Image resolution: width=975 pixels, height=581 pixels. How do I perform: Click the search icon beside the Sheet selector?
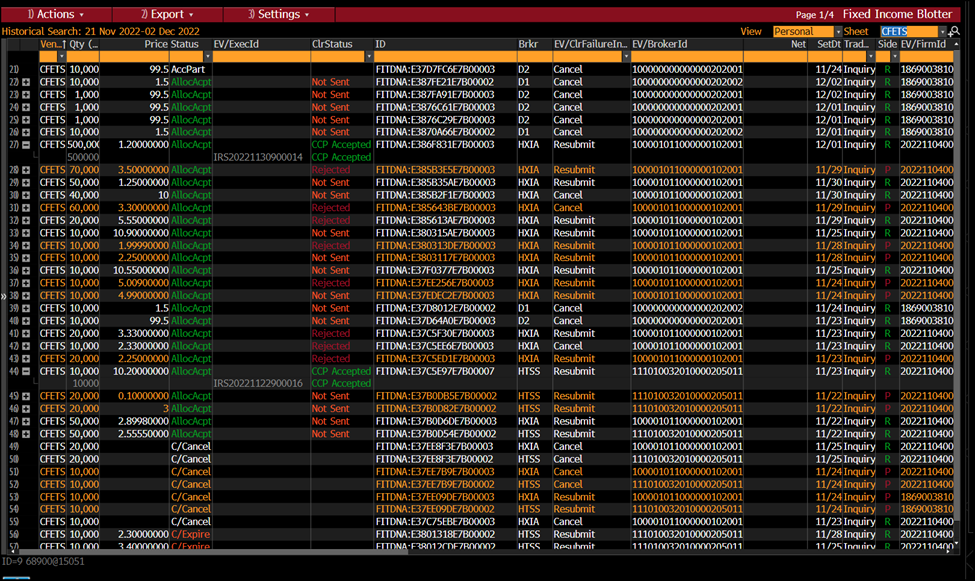[x=954, y=31]
